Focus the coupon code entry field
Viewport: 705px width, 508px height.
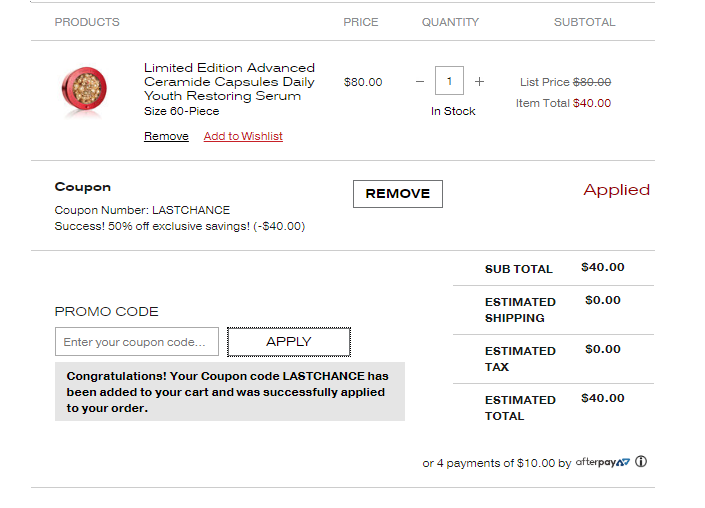click(137, 342)
